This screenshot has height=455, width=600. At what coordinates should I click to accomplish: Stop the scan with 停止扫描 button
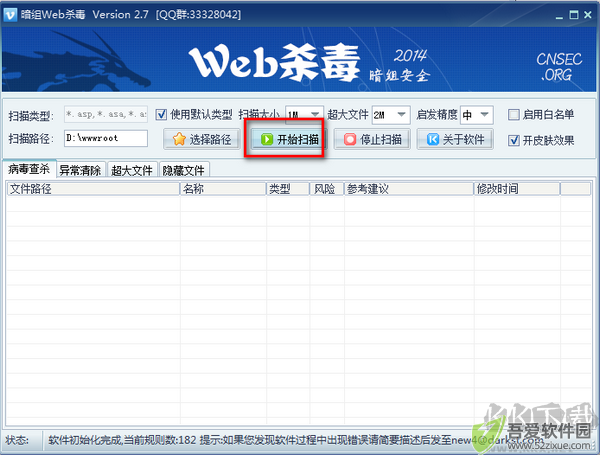pos(372,139)
